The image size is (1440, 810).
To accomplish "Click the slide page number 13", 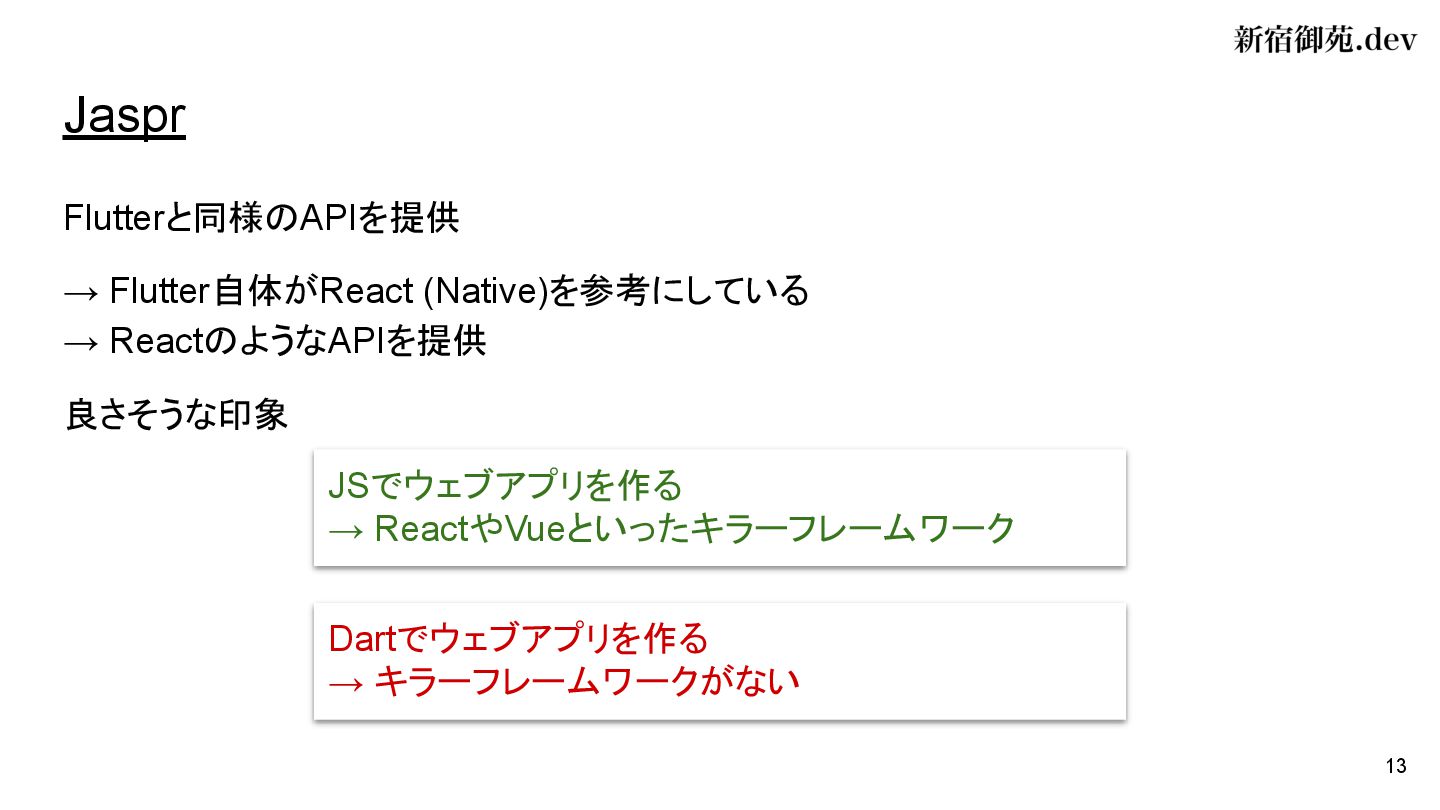I will coord(1396,767).
